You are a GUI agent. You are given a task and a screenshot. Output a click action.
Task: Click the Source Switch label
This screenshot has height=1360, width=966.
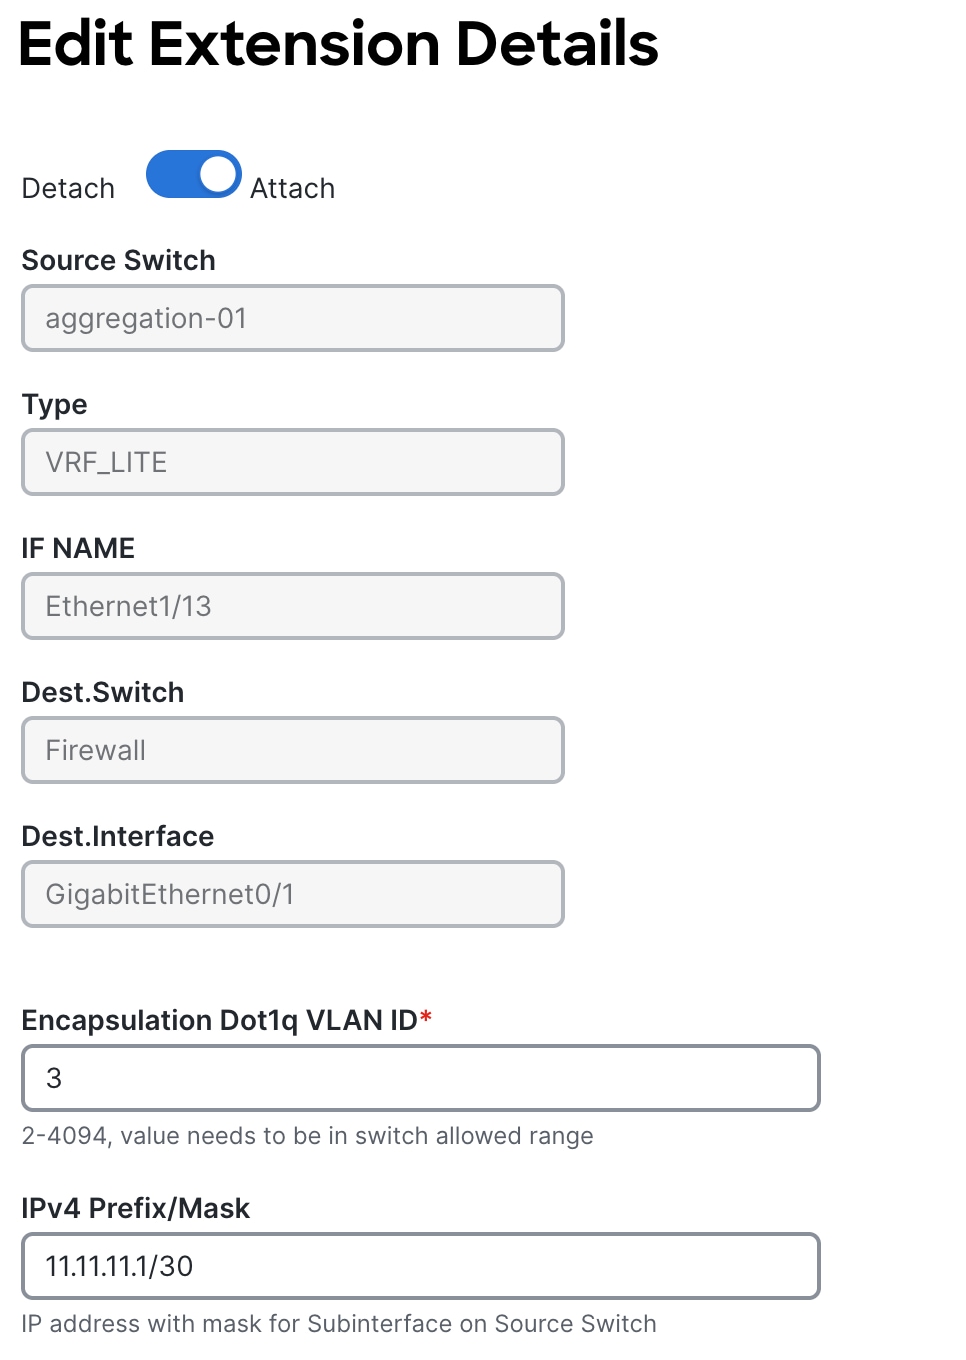click(118, 260)
